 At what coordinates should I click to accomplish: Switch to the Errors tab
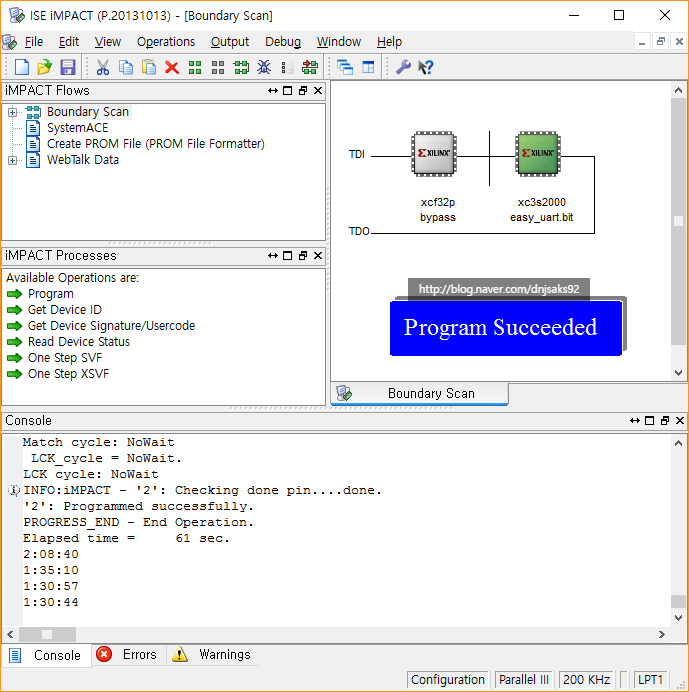[x=129, y=654]
